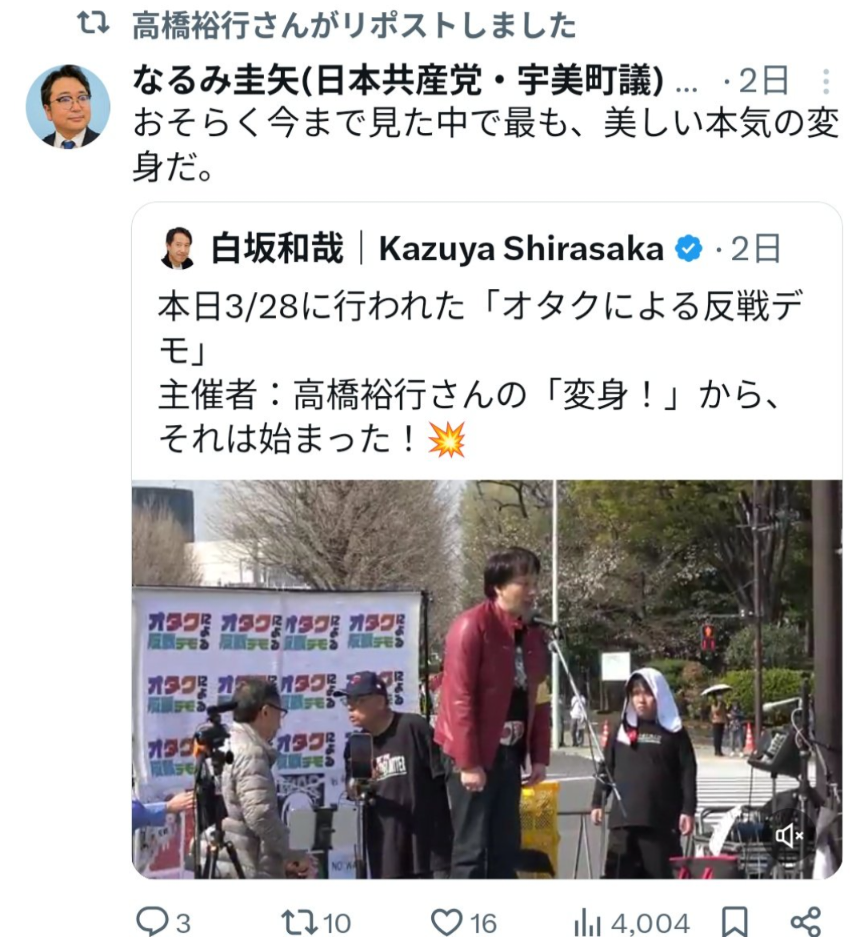Open the reply comment icon
Image resolution: width=864 pixels, height=937 pixels.
tap(152, 921)
